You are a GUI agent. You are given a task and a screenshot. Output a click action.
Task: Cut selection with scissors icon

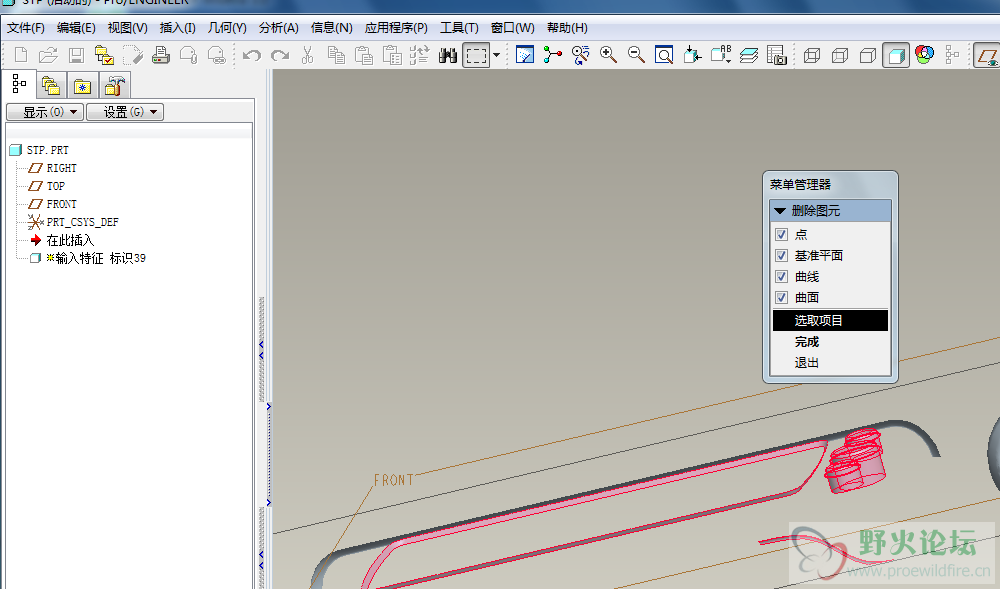307,55
